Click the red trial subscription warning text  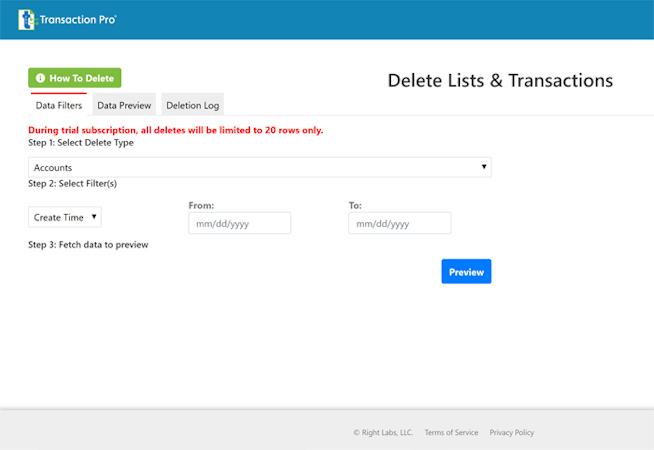[175, 130]
